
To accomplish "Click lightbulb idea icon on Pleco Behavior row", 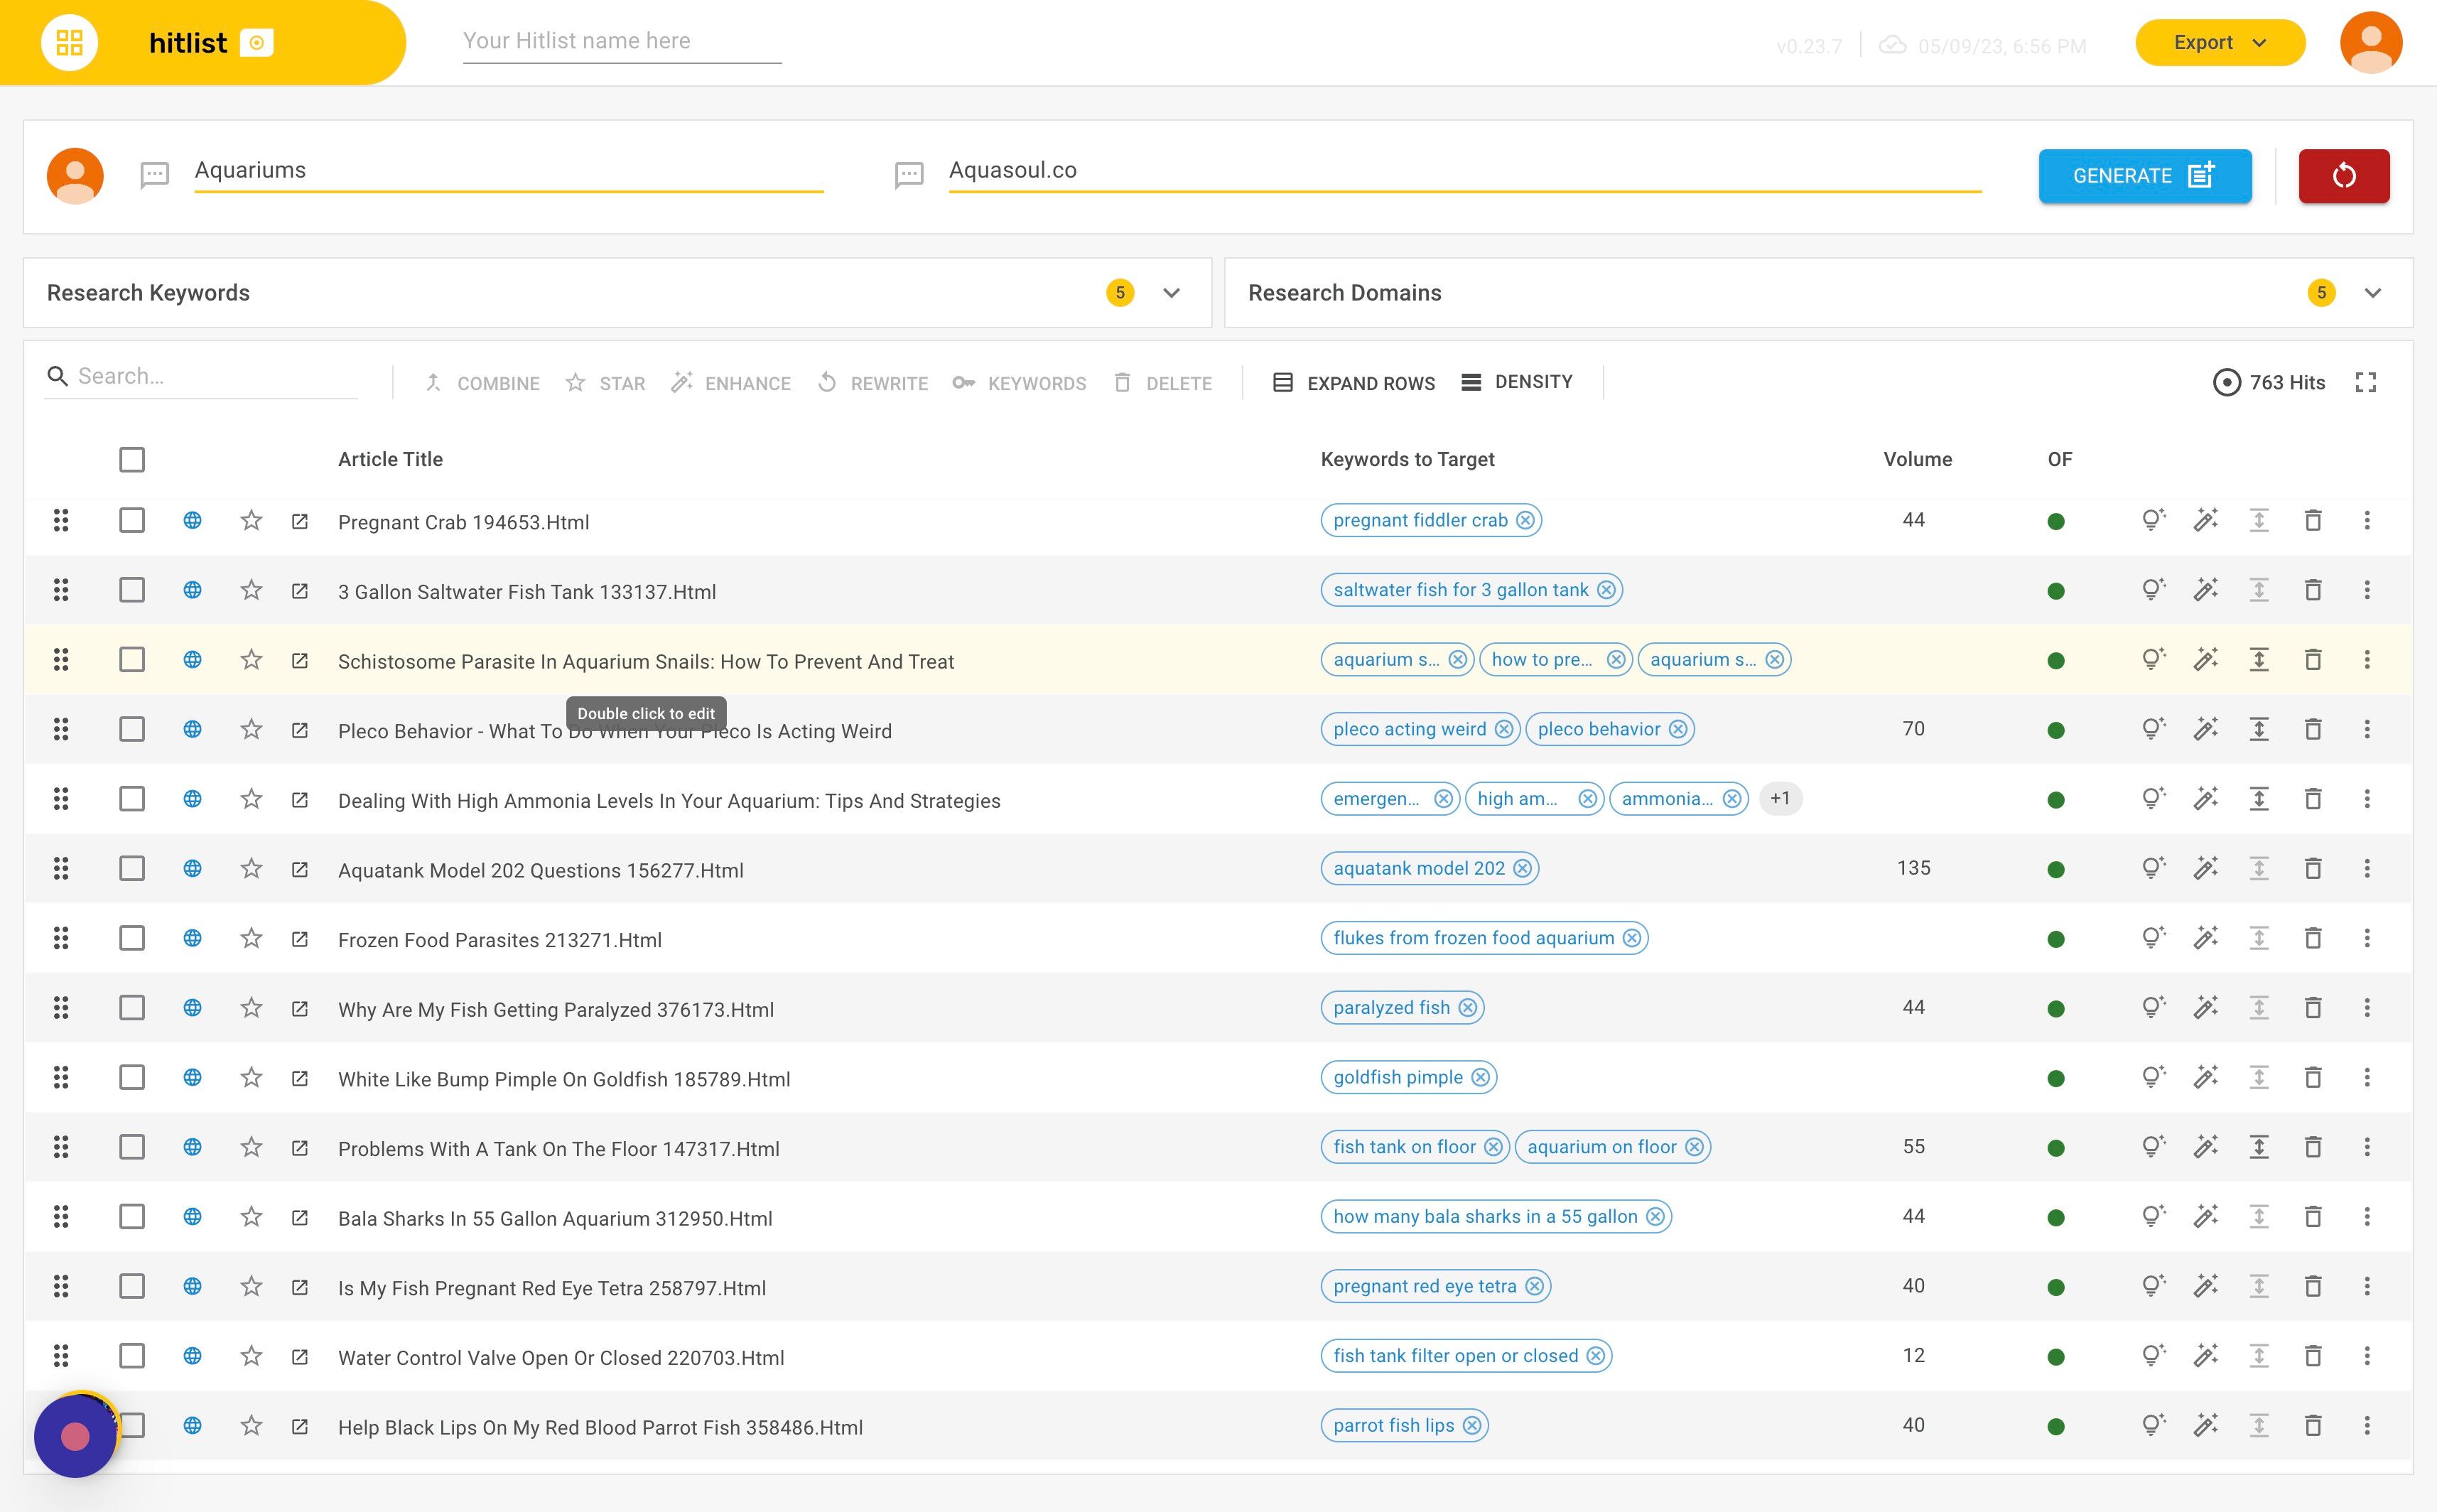I will (x=2152, y=729).
